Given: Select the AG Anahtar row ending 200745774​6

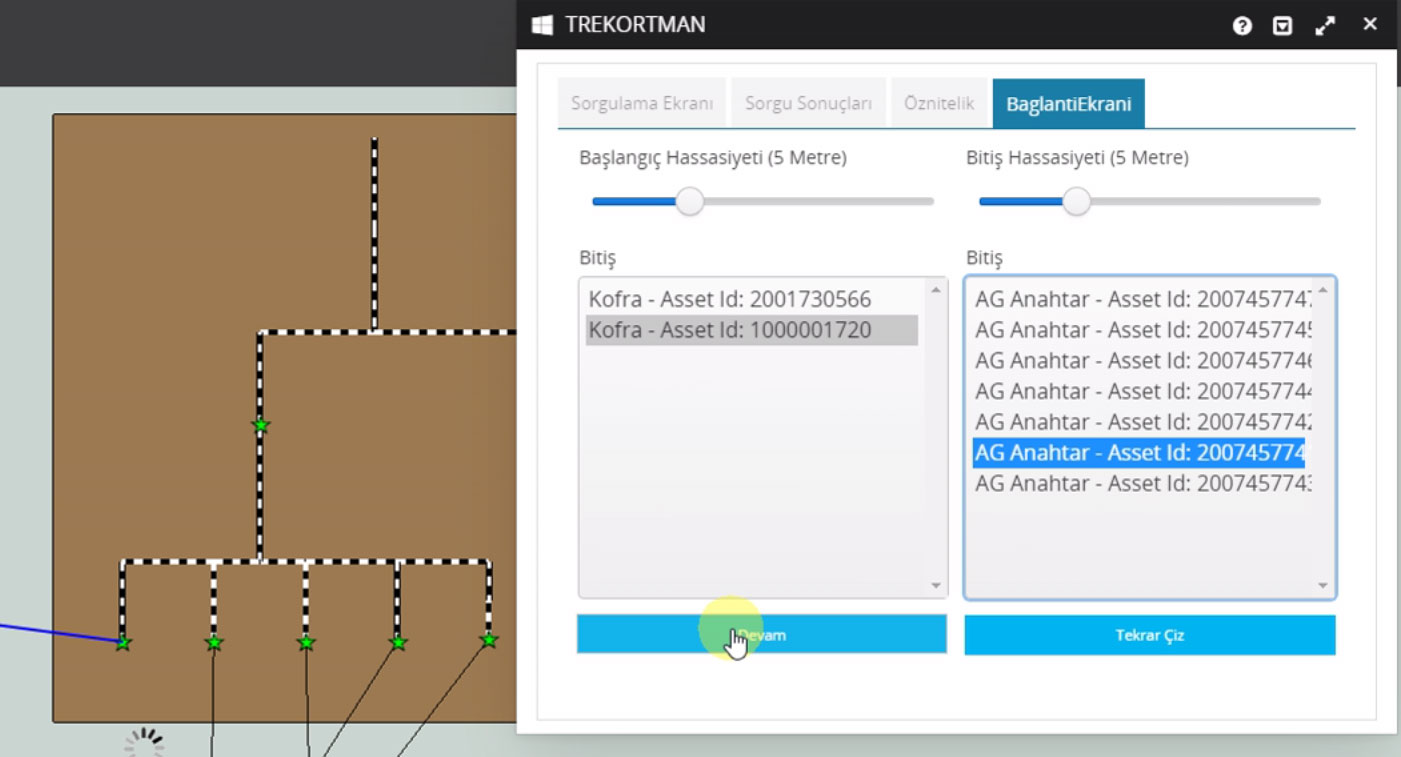Looking at the screenshot, I should pyautogui.click(x=1139, y=360).
